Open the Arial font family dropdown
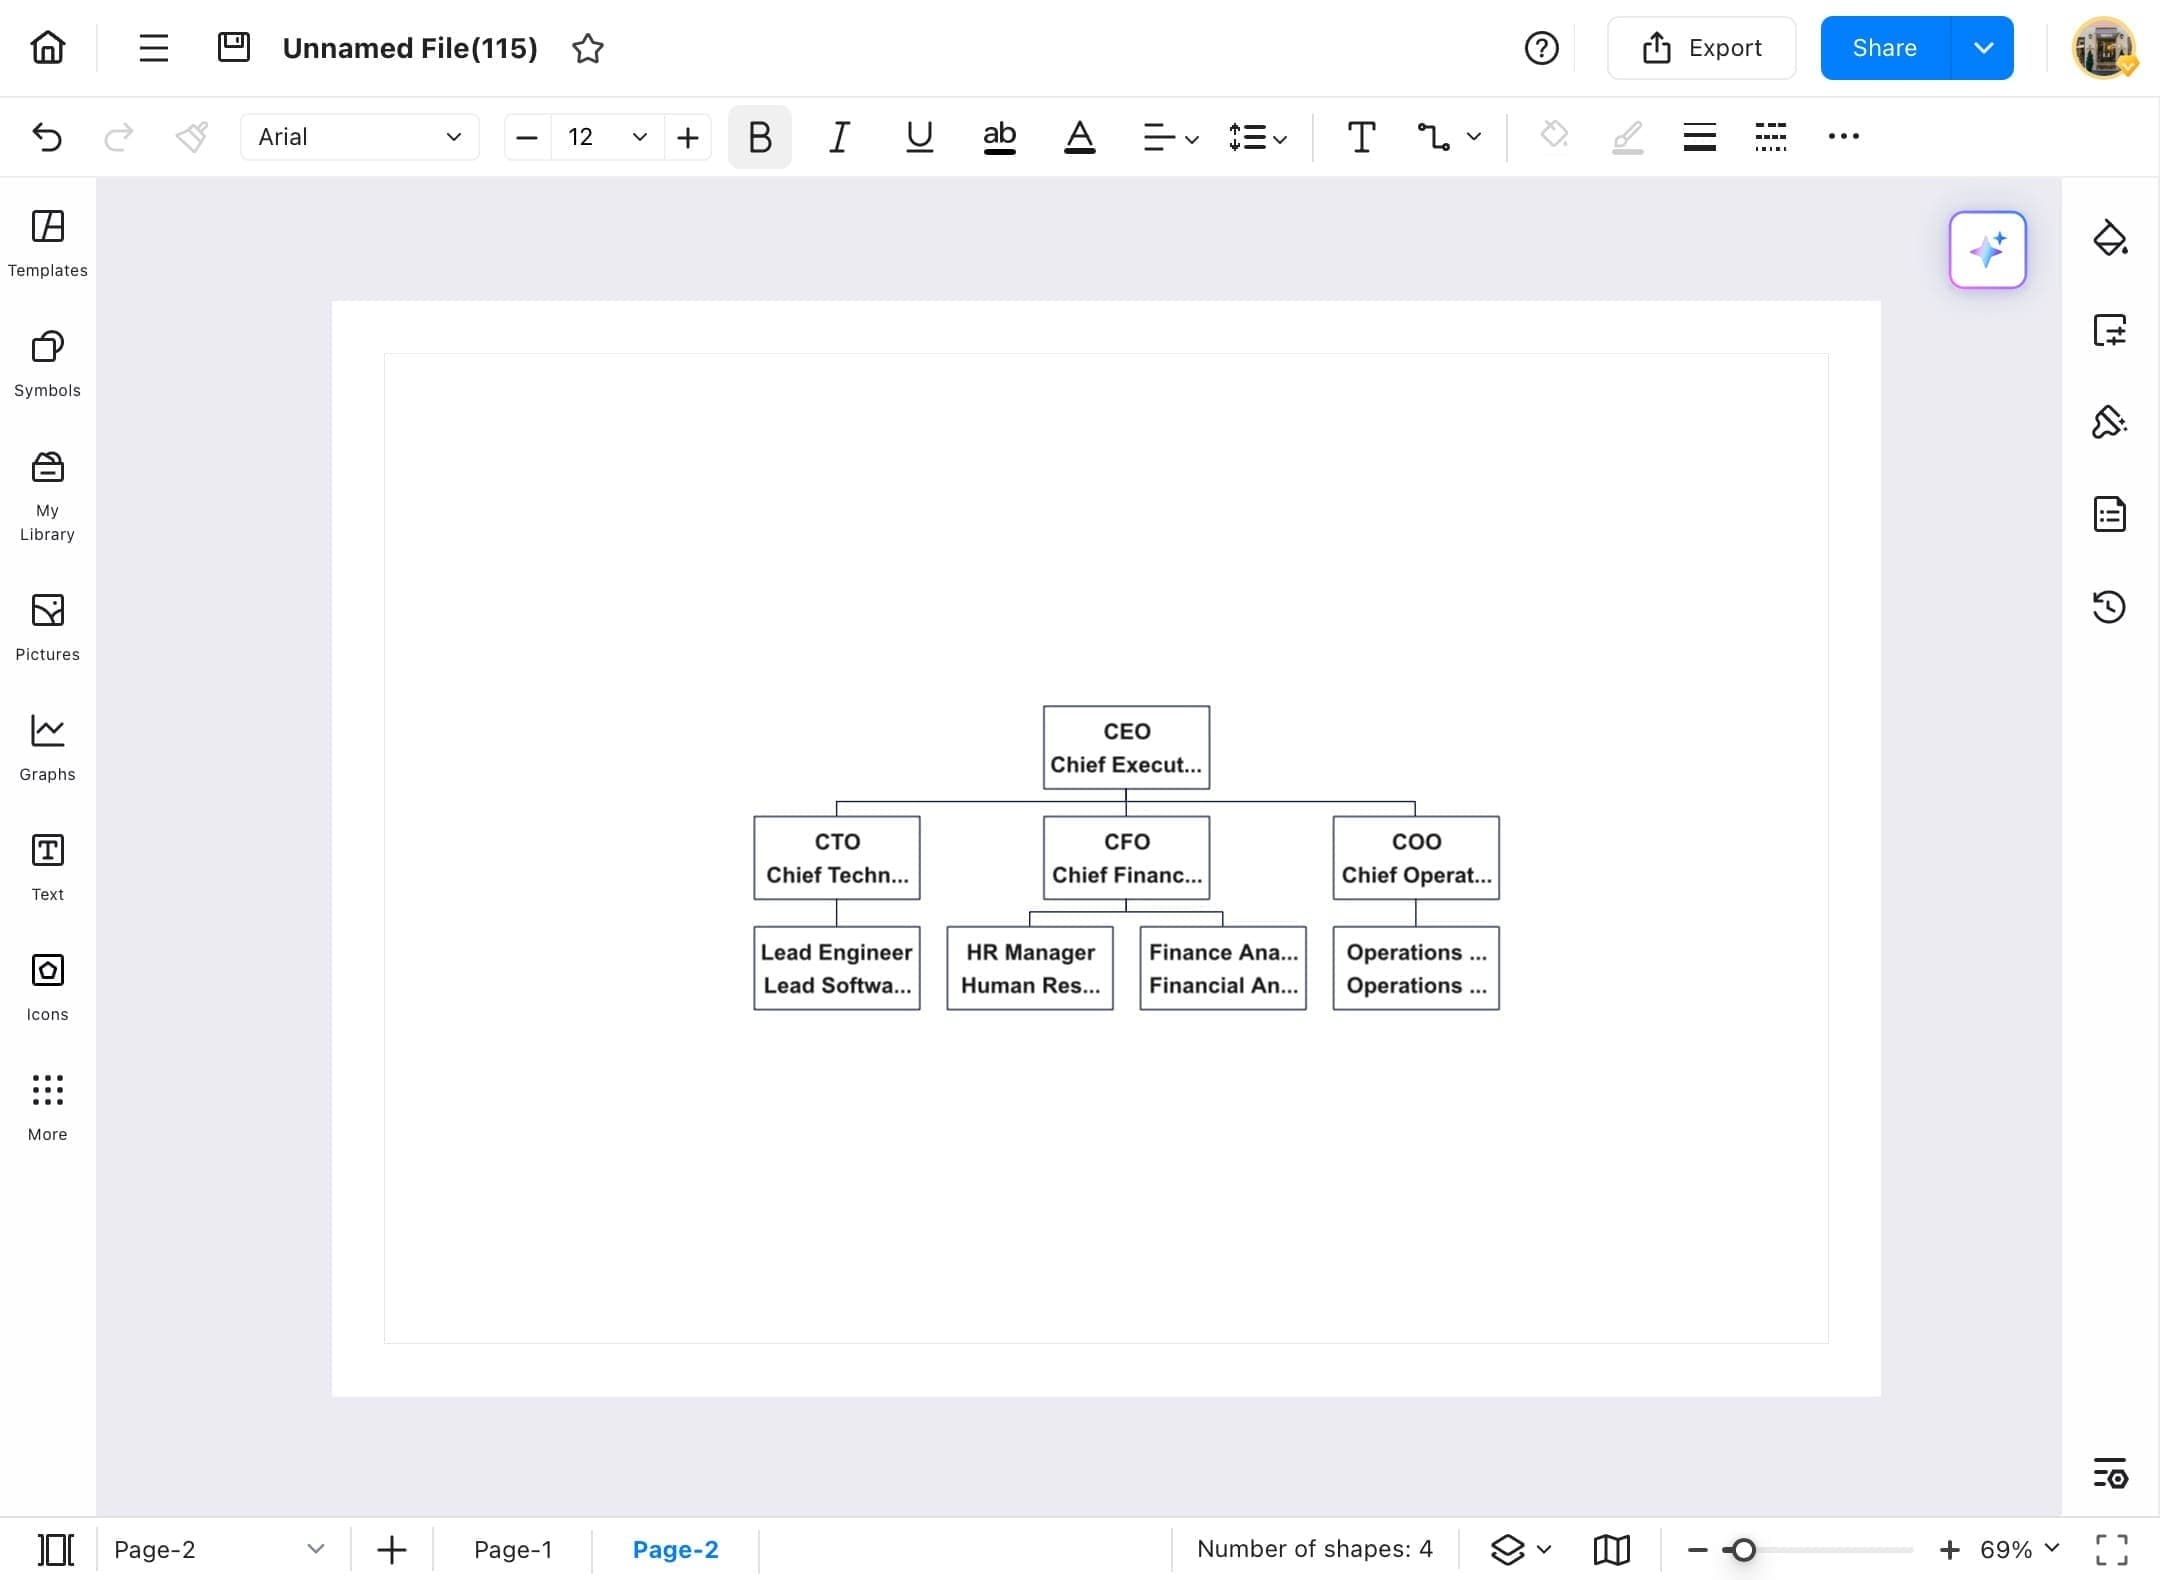Image resolution: width=2160 pixels, height=1580 pixels. point(359,137)
